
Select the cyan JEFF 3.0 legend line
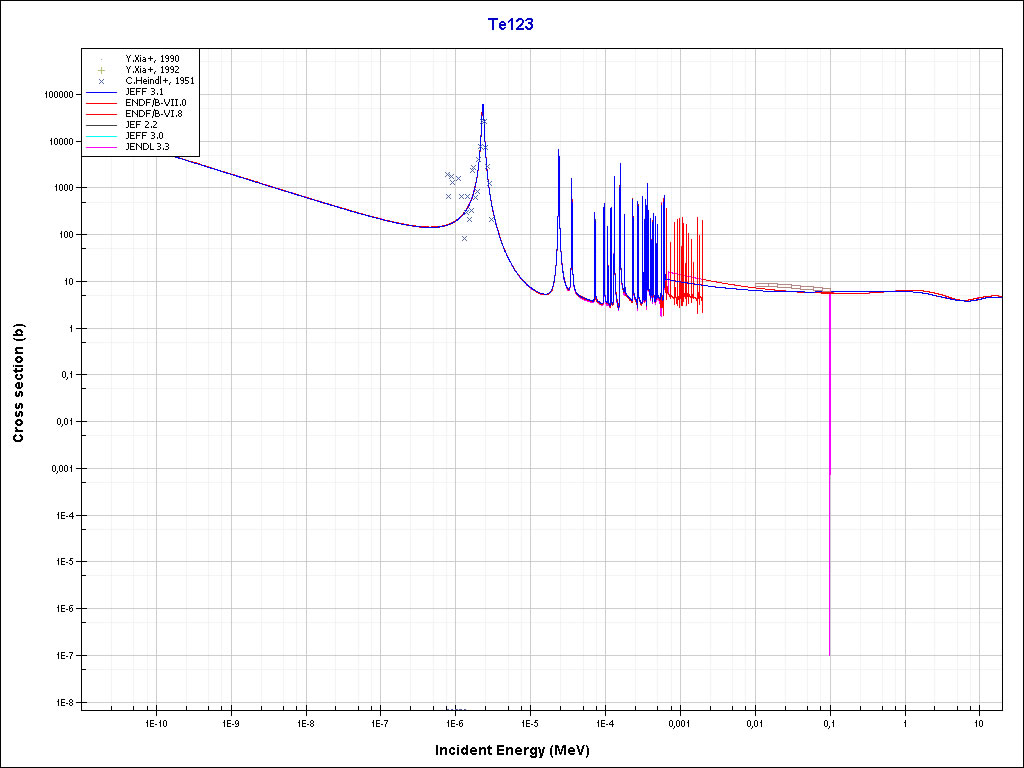pyautogui.click(x=102, y=136)
